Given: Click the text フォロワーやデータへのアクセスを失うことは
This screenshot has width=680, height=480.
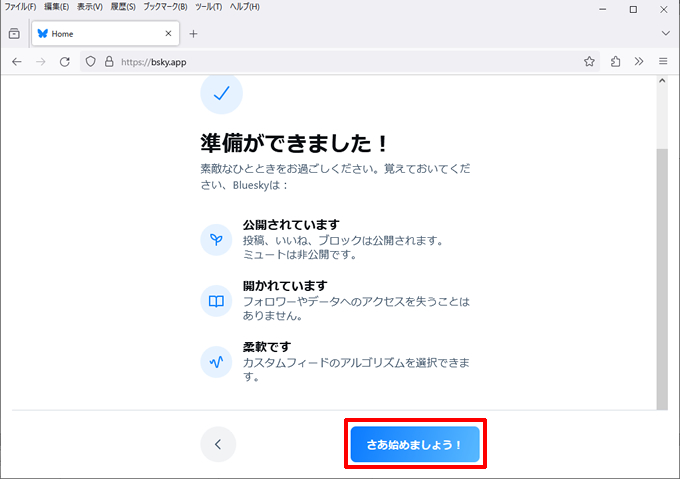Looking at the screenshot, I should point(356,301).
